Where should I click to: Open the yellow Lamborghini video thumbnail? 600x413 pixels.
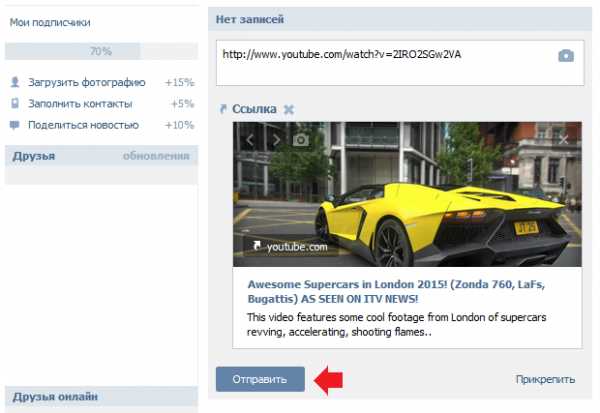pyautogui.click(x=407, y=194)
